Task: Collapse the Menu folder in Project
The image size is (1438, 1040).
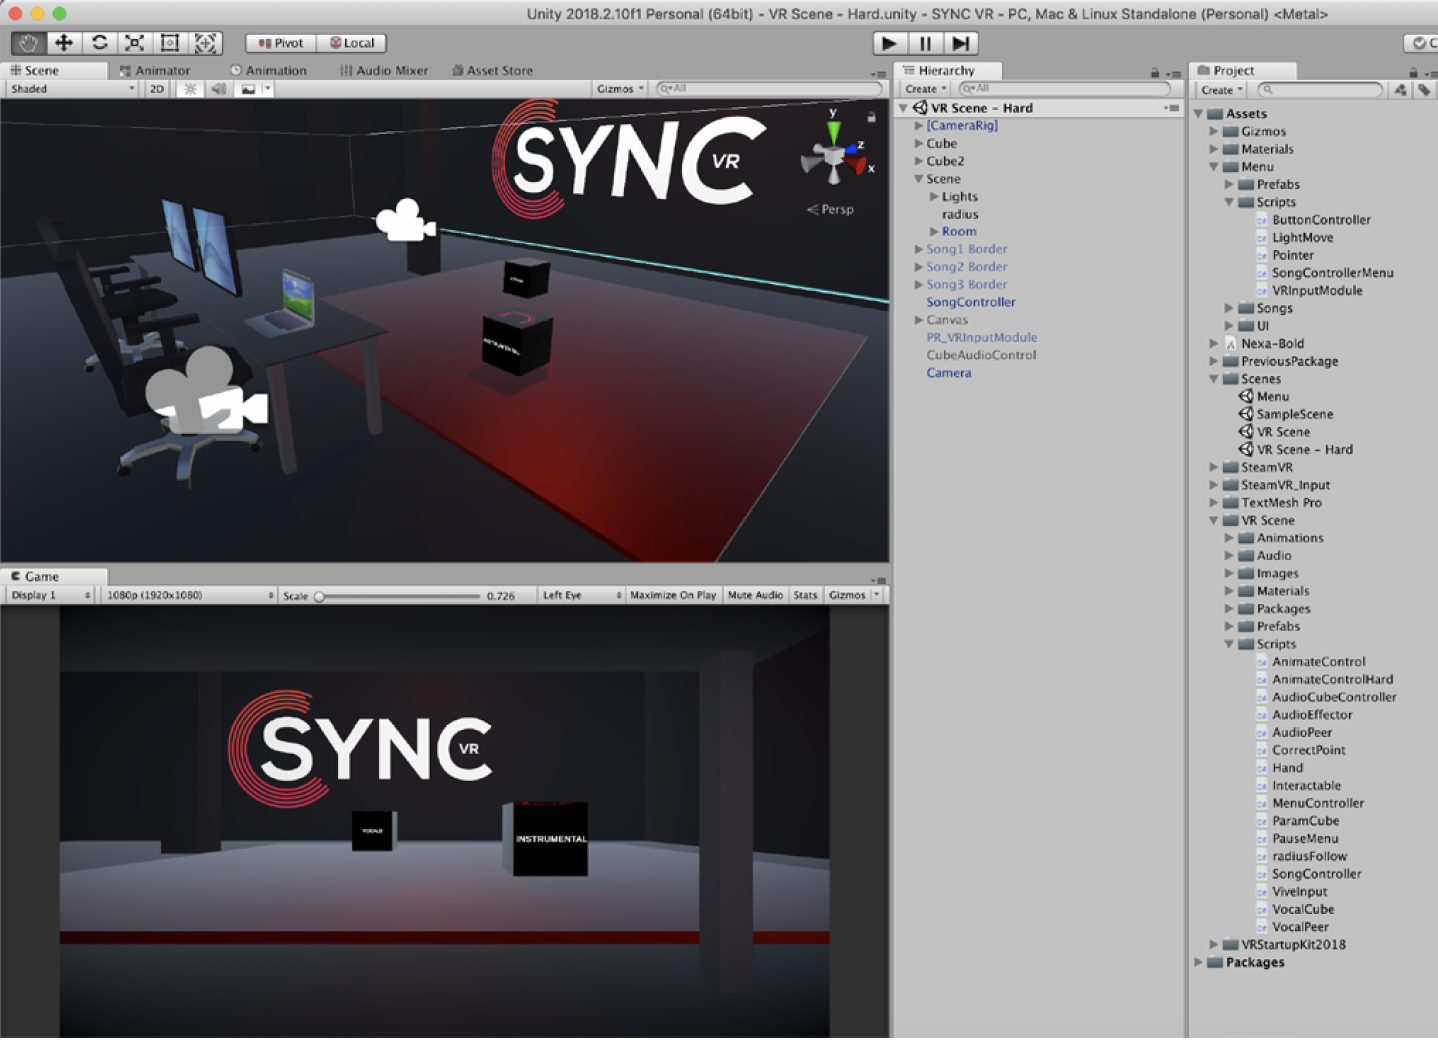Action: tap(1213, 167)
